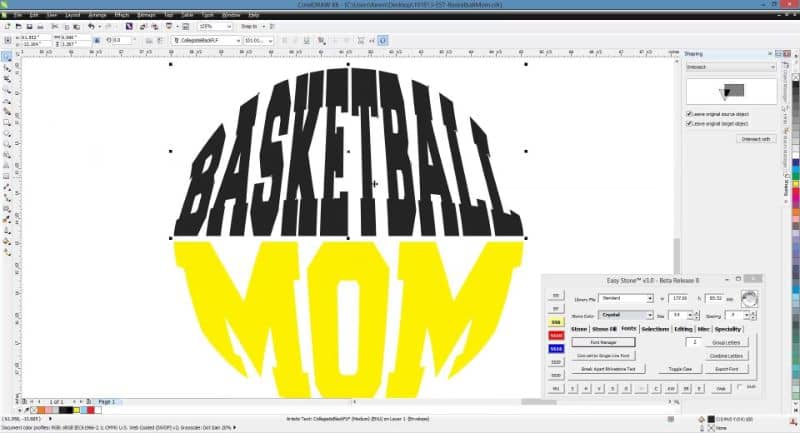Viewport: 800px width, 433px height.
Task: Select the Polygon tool
Action: coord(7,144)
